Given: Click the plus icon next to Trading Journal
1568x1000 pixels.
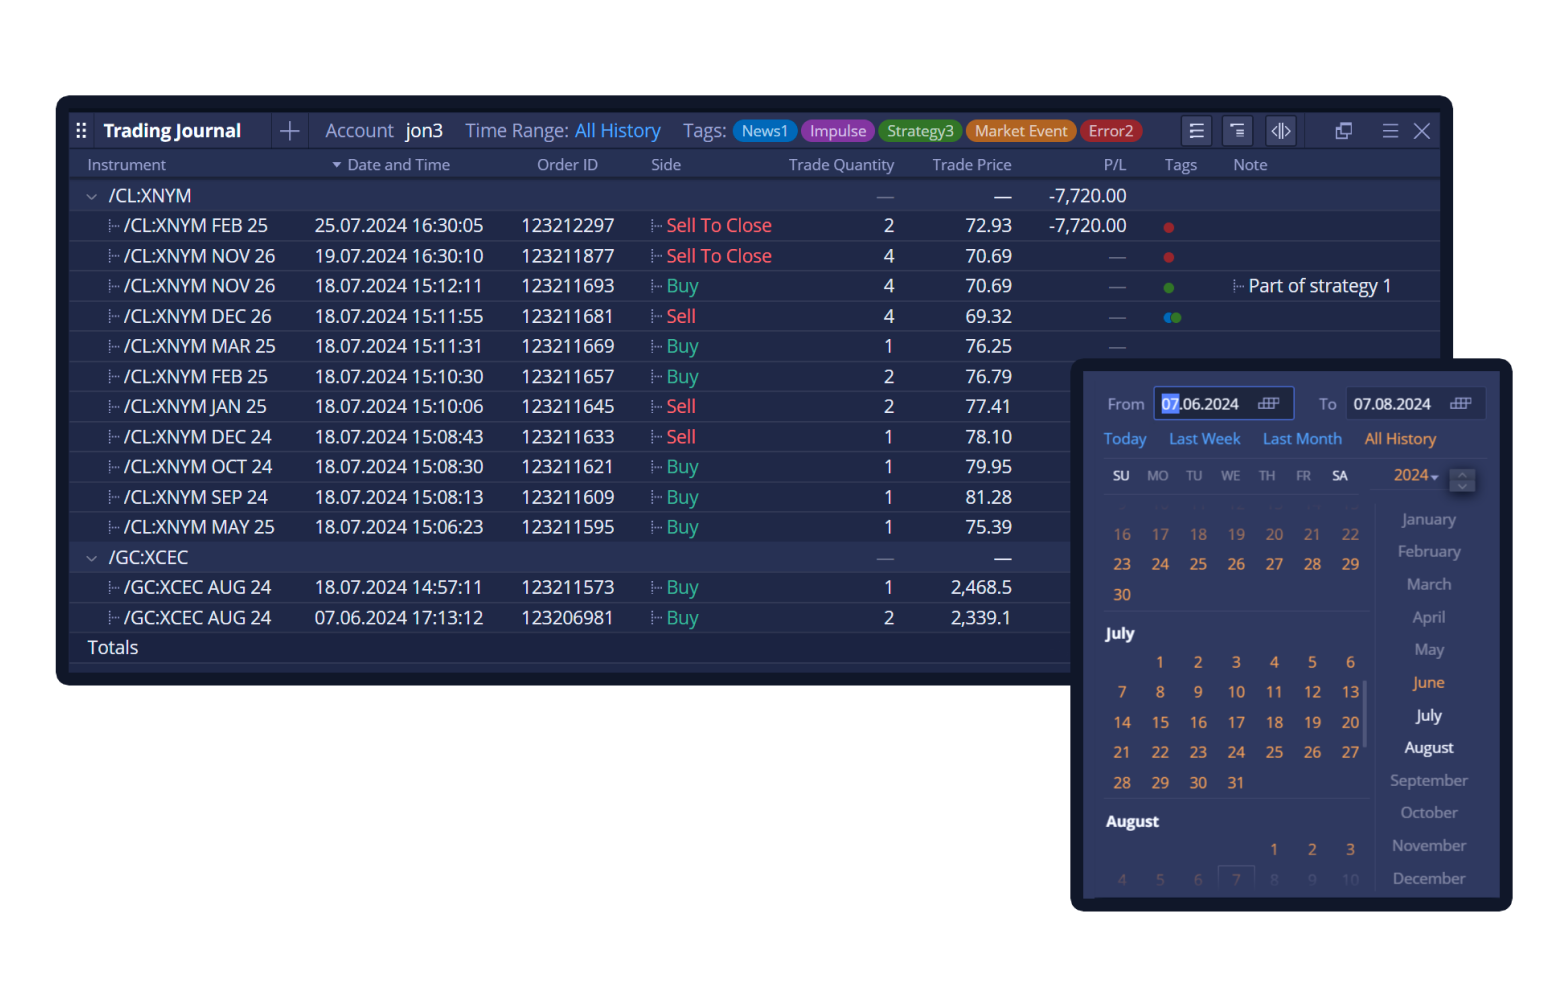Looking at the screenshot, I should tap(289, 131).
